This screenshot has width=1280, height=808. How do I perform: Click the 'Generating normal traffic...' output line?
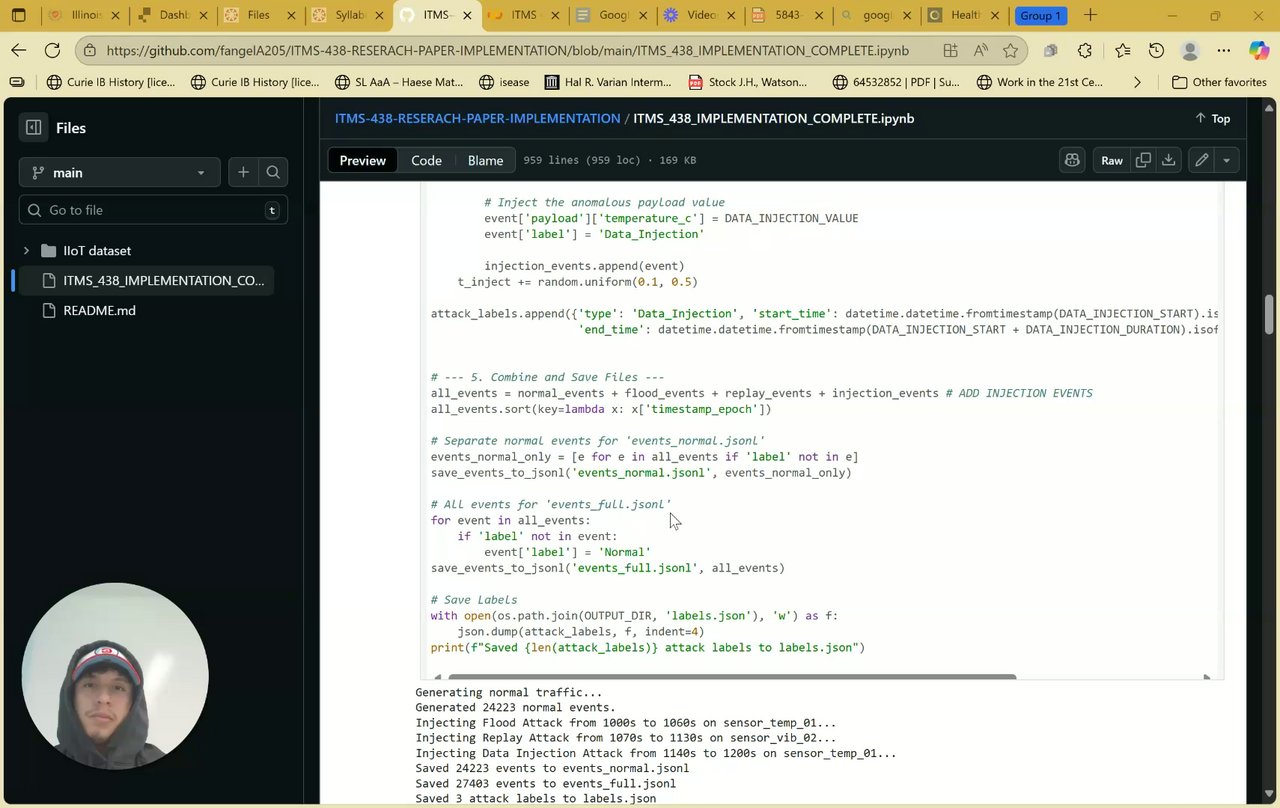[509, 692]
